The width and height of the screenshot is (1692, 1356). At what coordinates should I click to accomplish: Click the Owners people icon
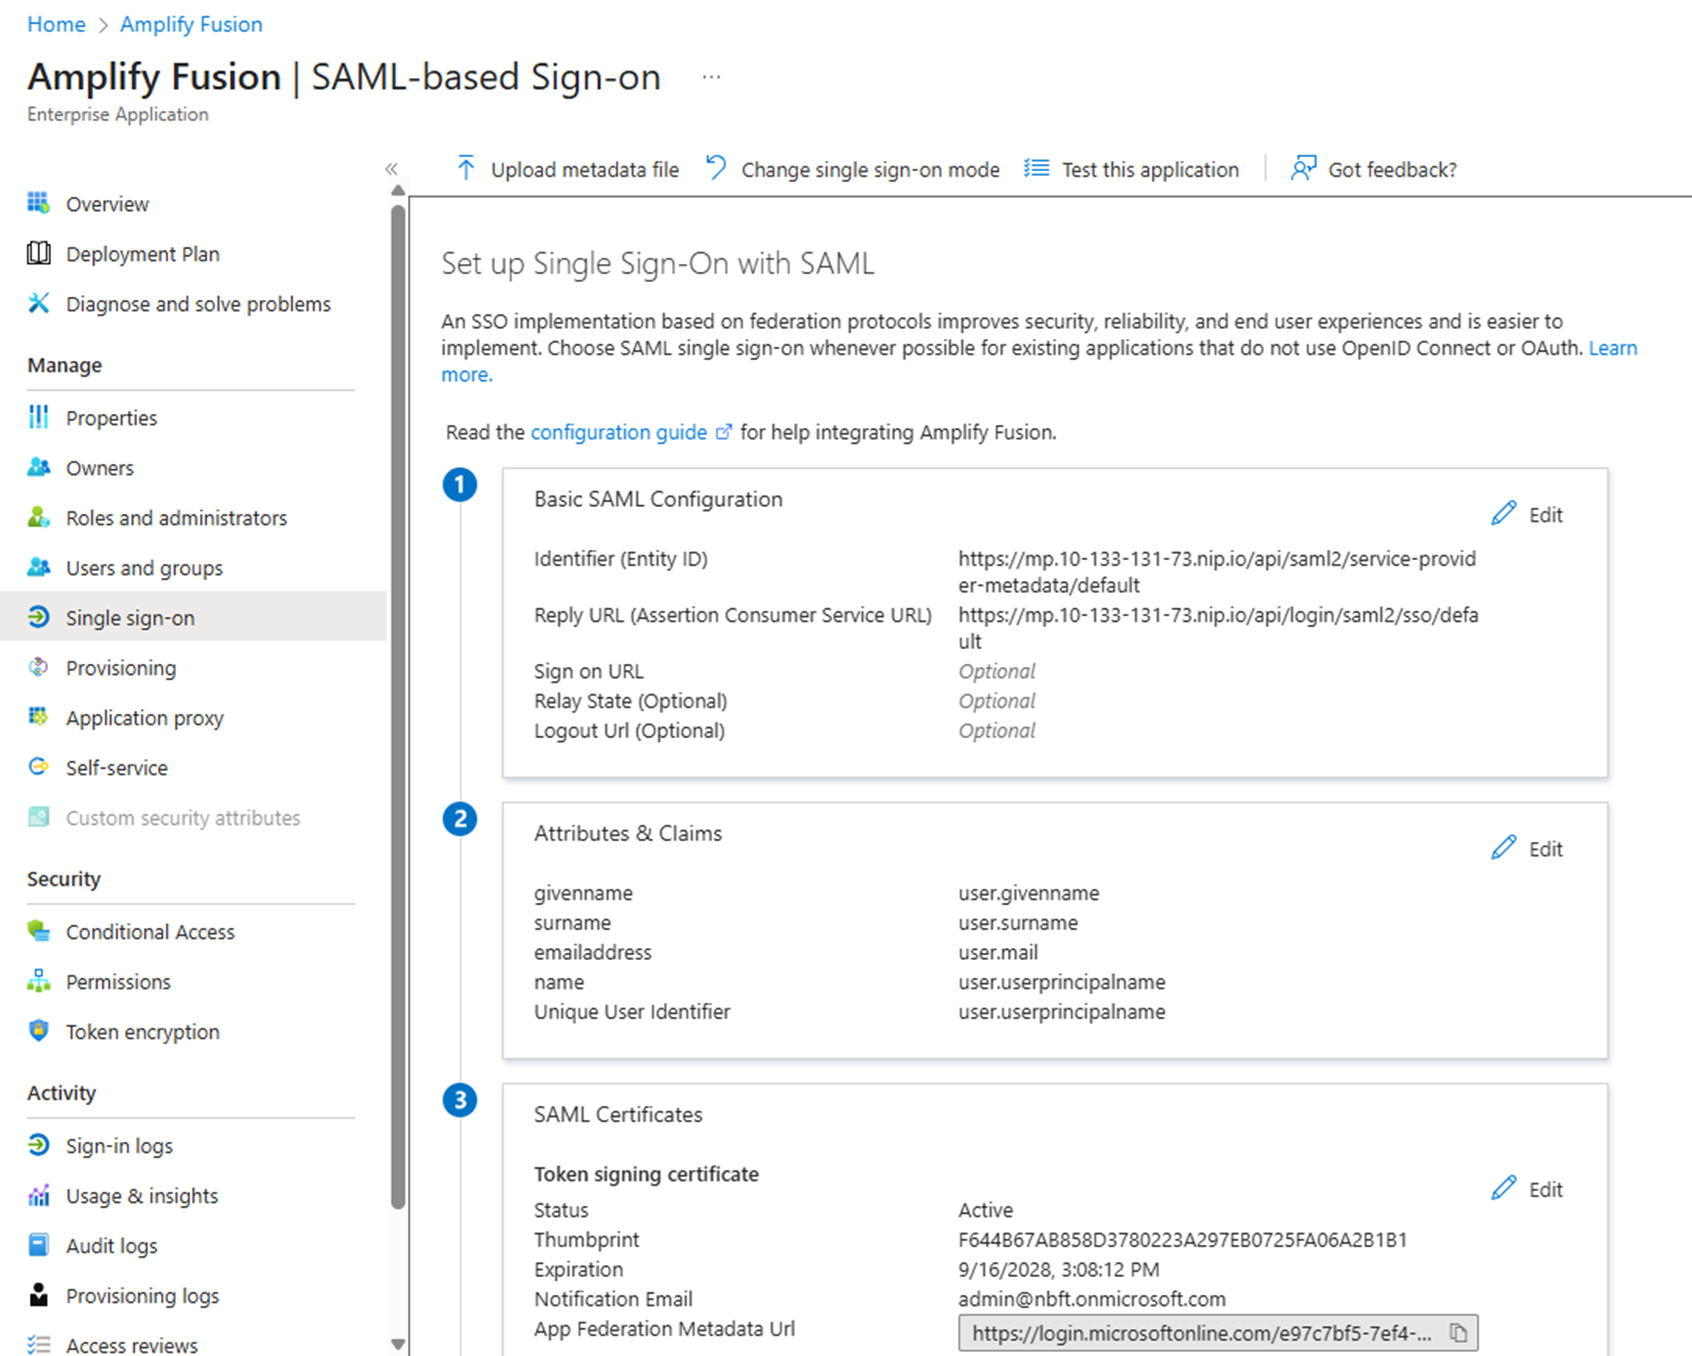point(38,467)
